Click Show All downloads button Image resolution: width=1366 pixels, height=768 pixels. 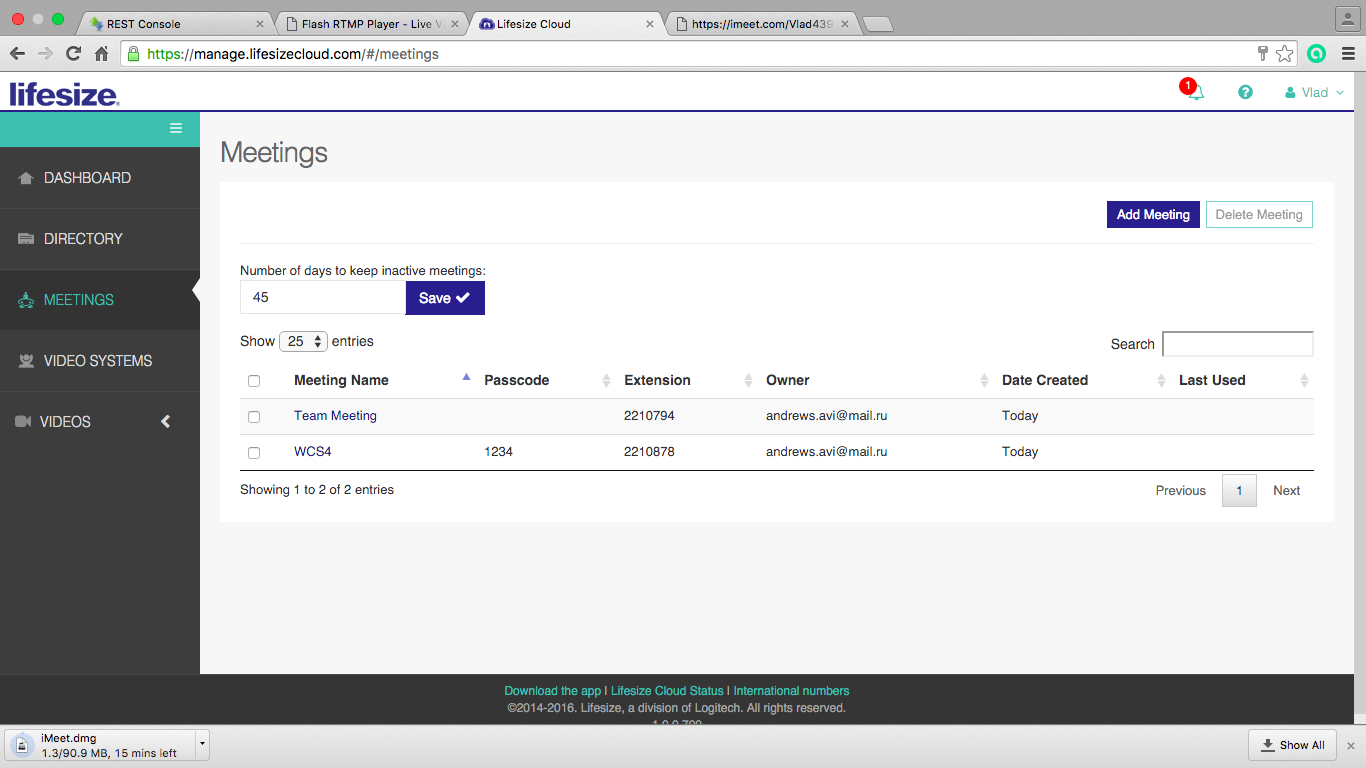(1292, 745)
